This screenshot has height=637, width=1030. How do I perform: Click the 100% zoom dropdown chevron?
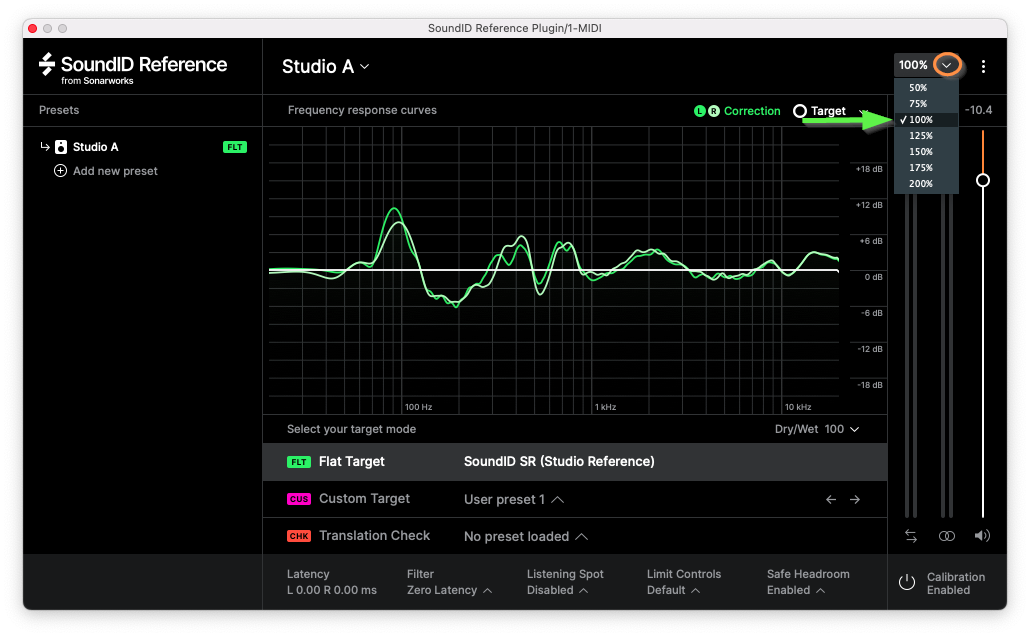(x=947, y=65)
